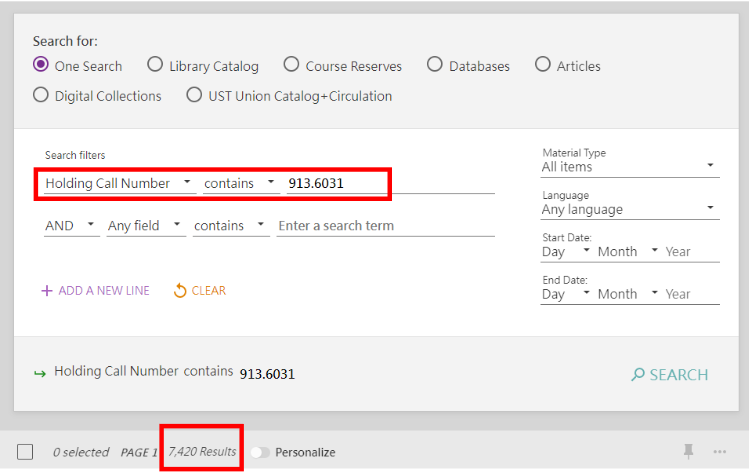Screen dimensions: 749x473
Task: Tick the select-all results checkbox
Action: tap(26, 452)
